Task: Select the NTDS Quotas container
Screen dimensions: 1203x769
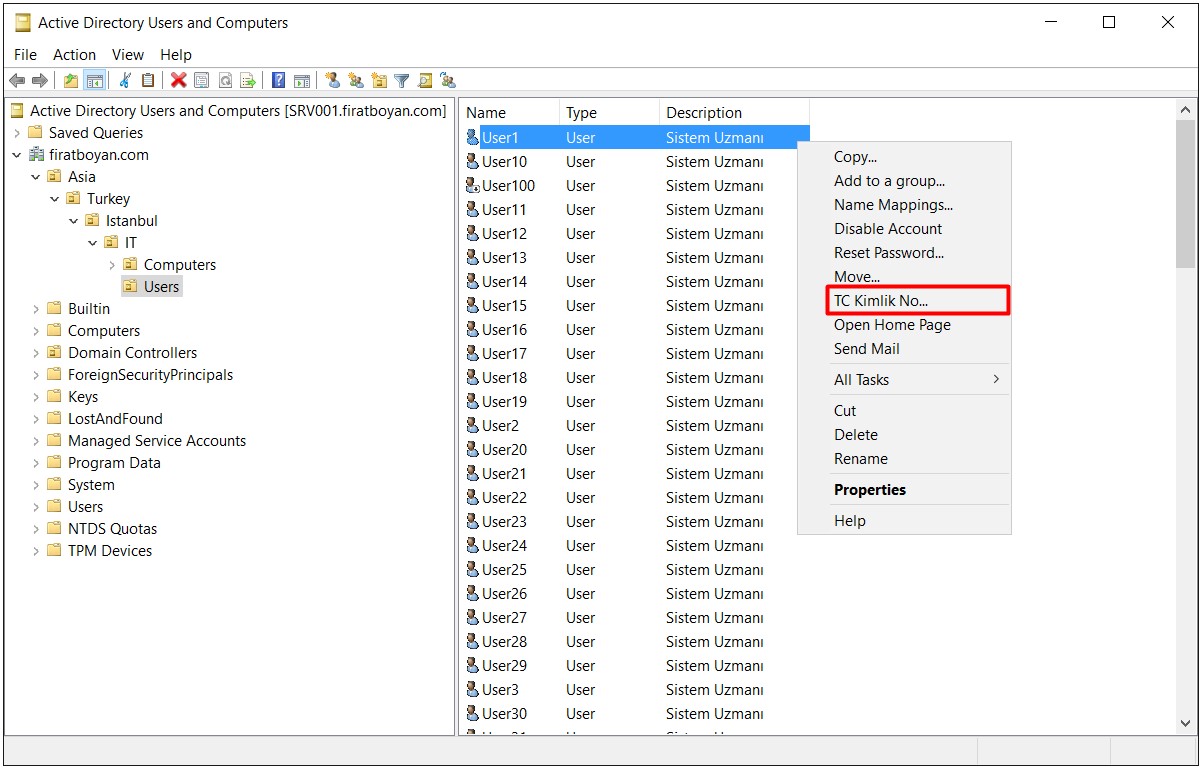Action: pos(112,528)
